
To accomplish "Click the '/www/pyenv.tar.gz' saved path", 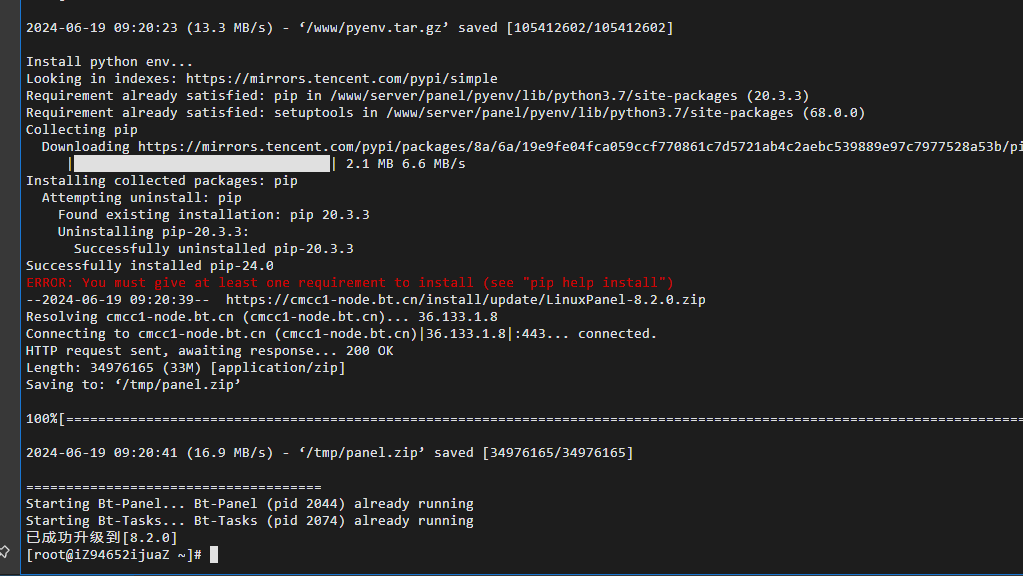I will [374, 28].
